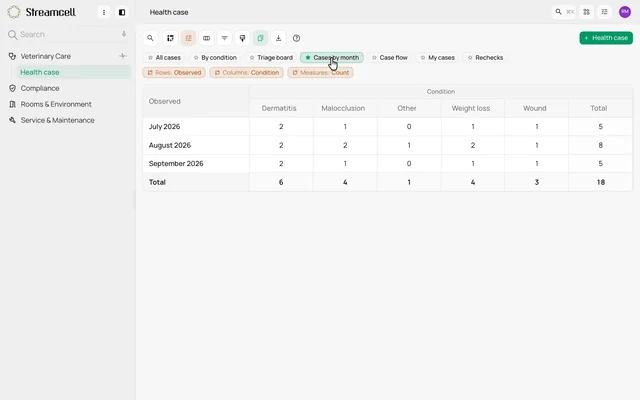The image size is (640, 400).
Task: Open Service & Maintenance section
Action: 57,120
